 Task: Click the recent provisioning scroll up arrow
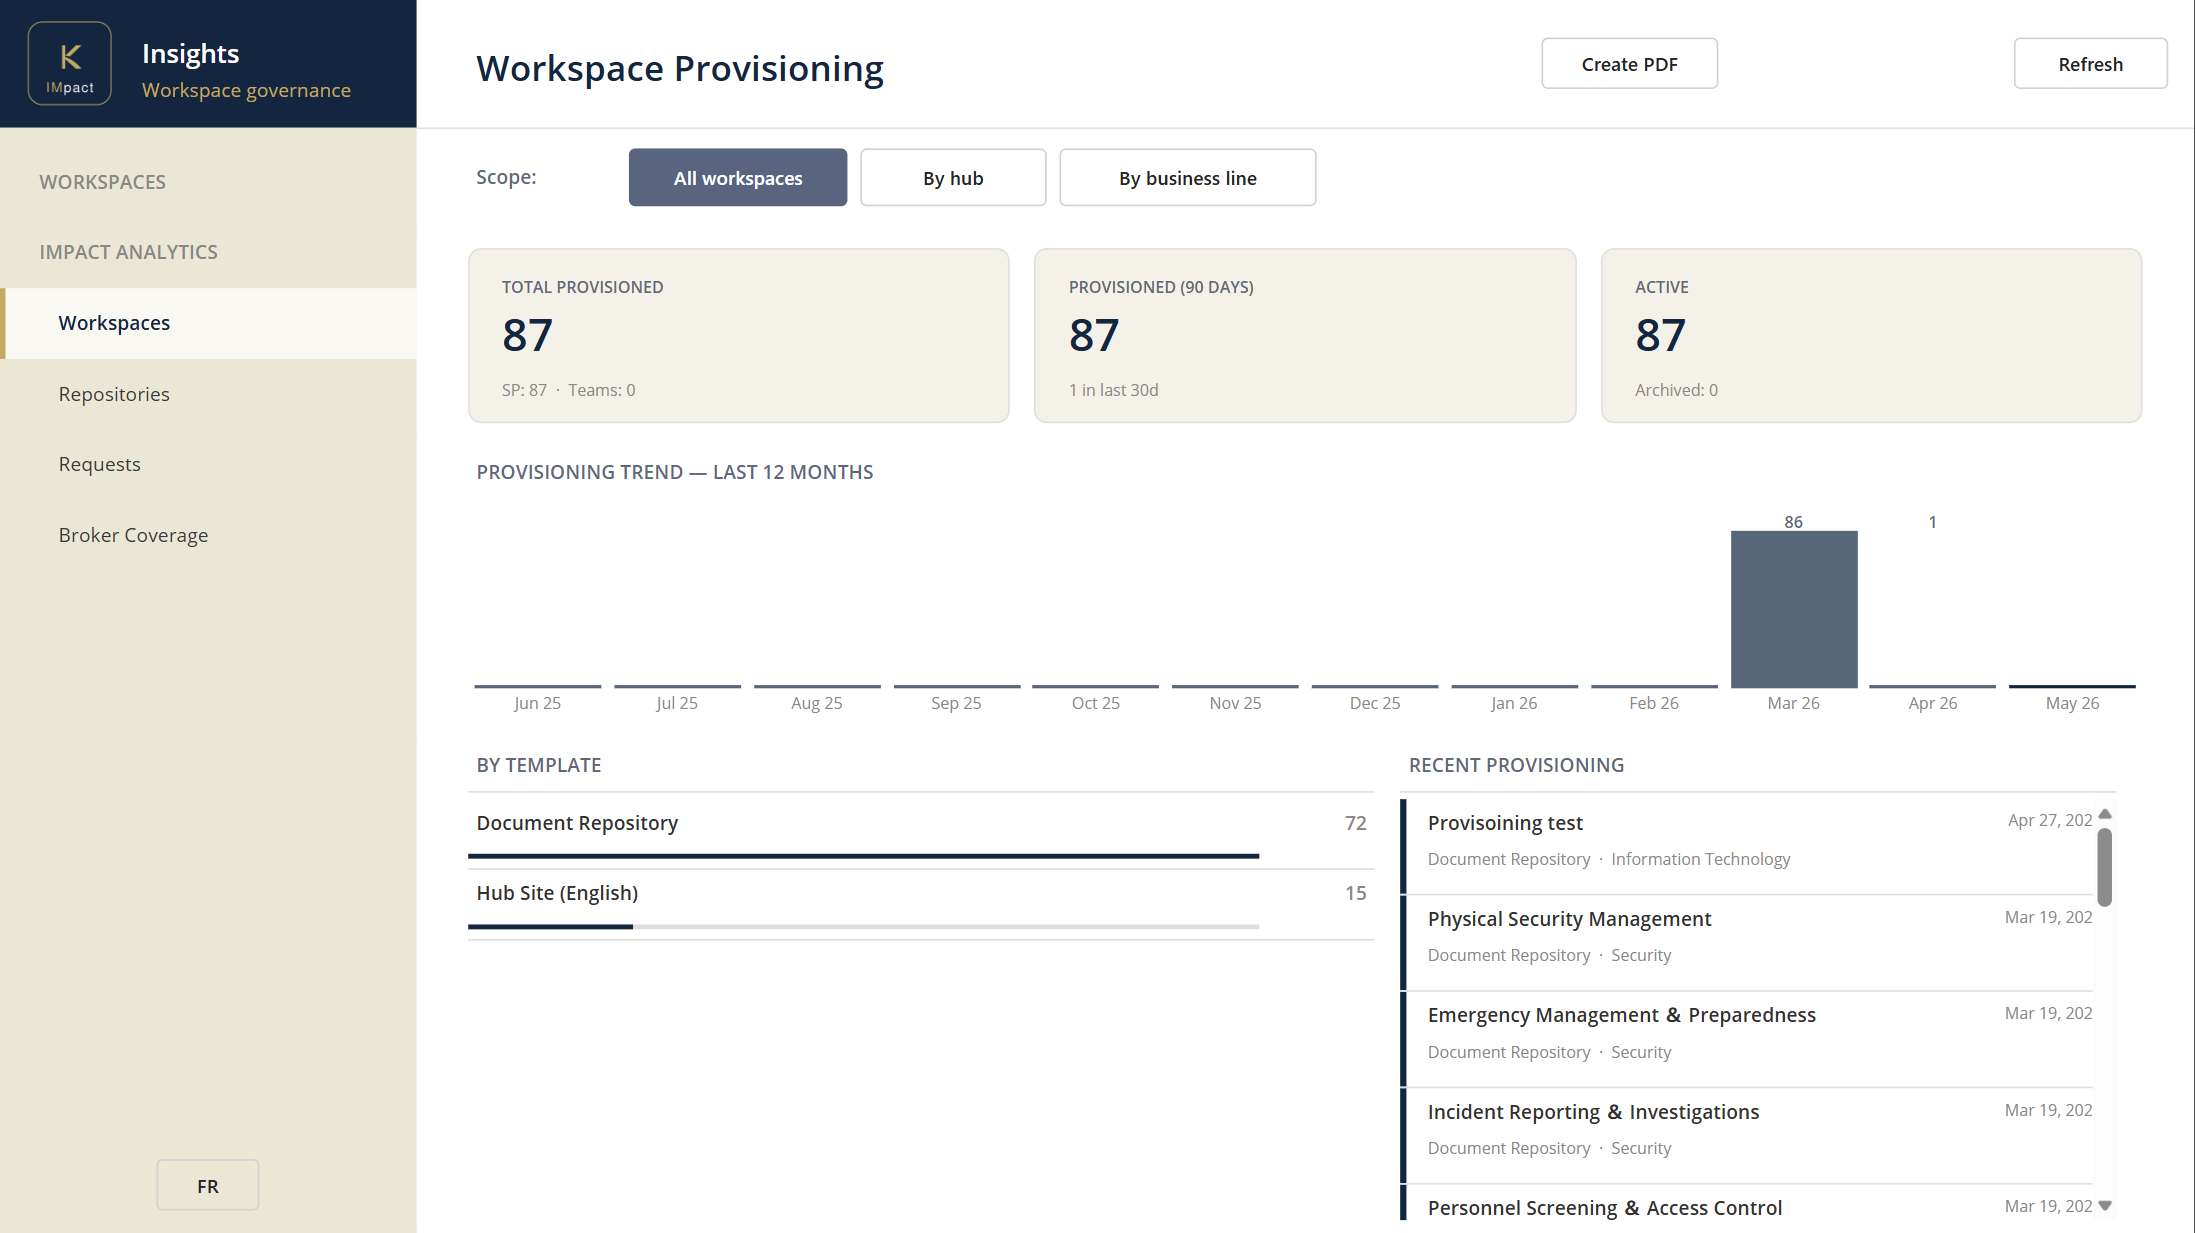pyautogui.click(x=2105, y=813)
